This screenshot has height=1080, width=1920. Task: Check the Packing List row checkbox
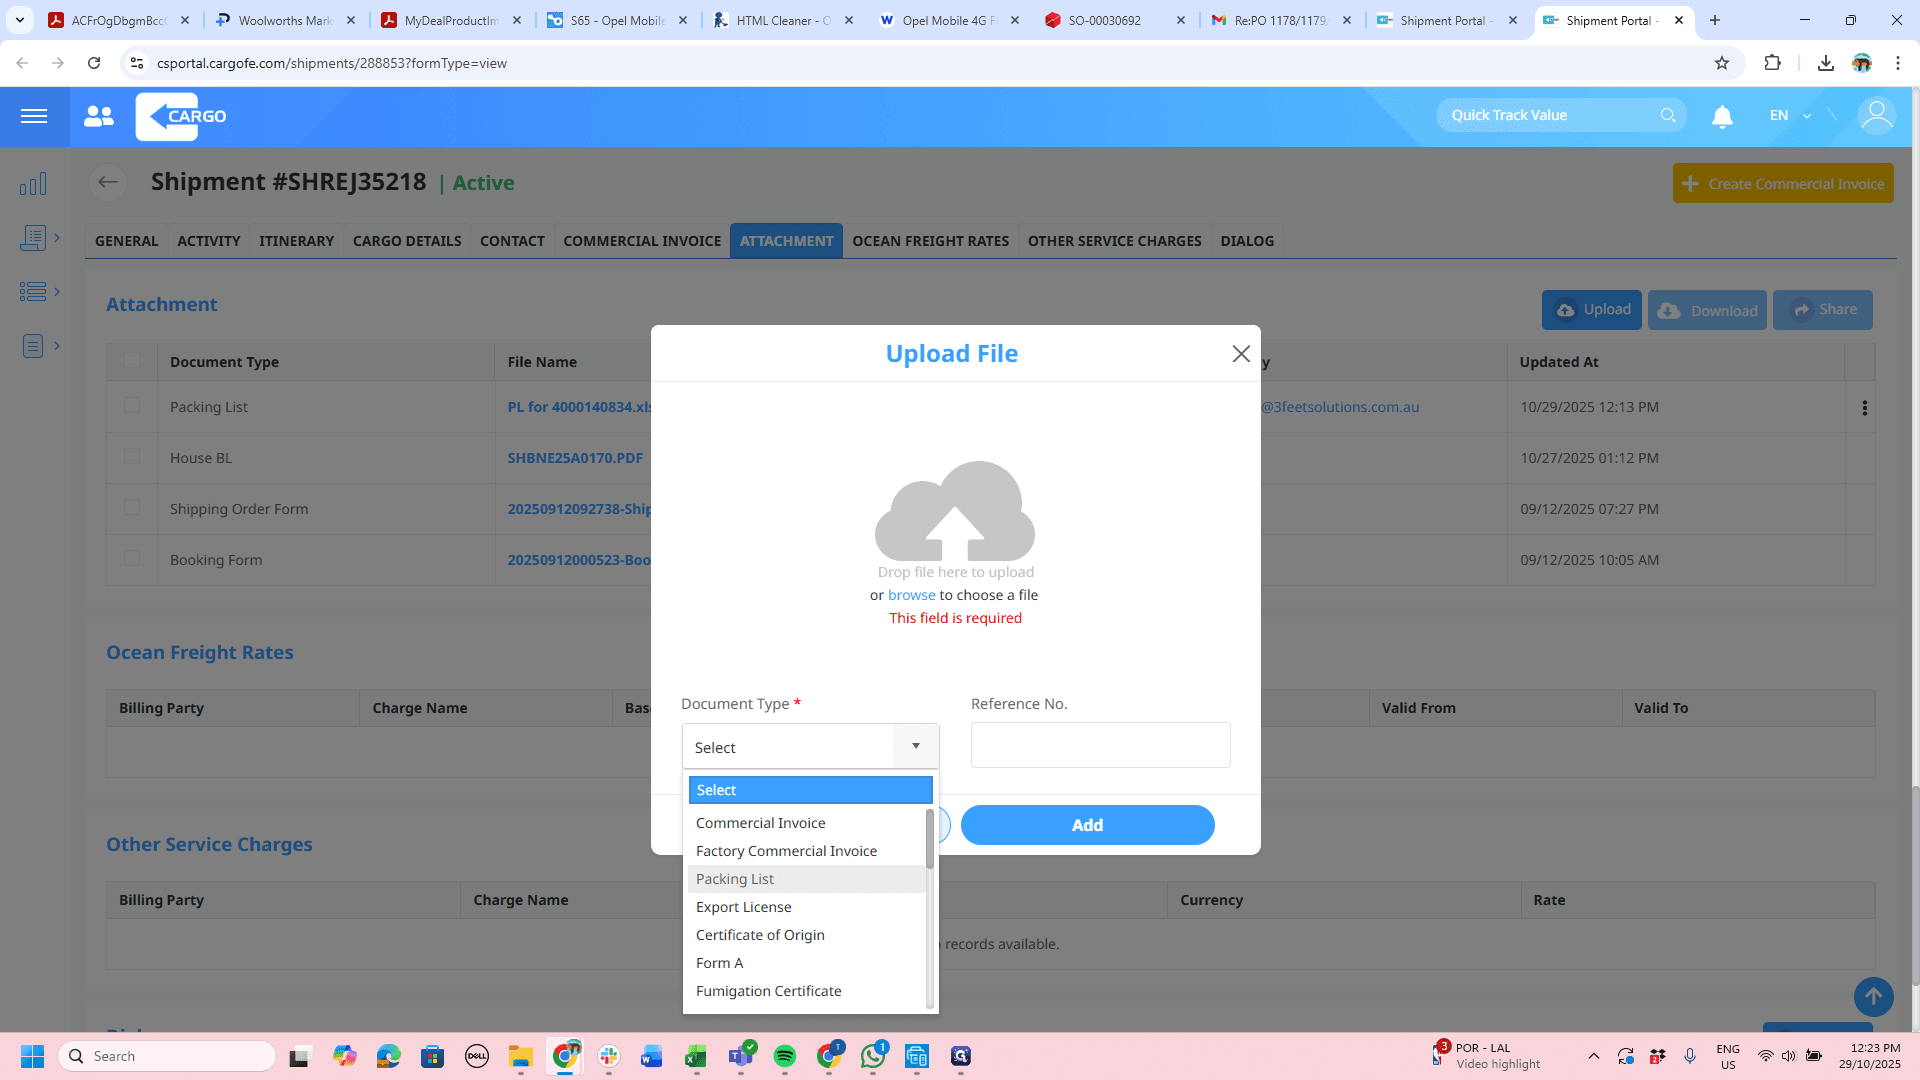(x=132, y=406)
